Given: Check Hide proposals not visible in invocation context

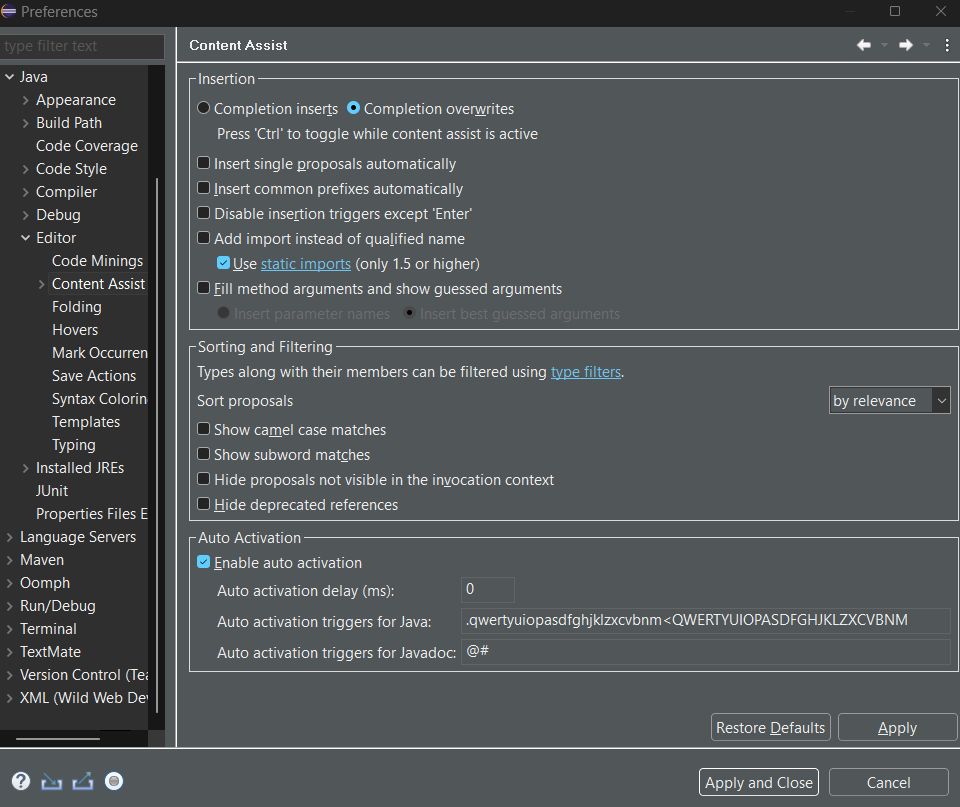Looking at the screenshot, I should [x=203, y=479].
